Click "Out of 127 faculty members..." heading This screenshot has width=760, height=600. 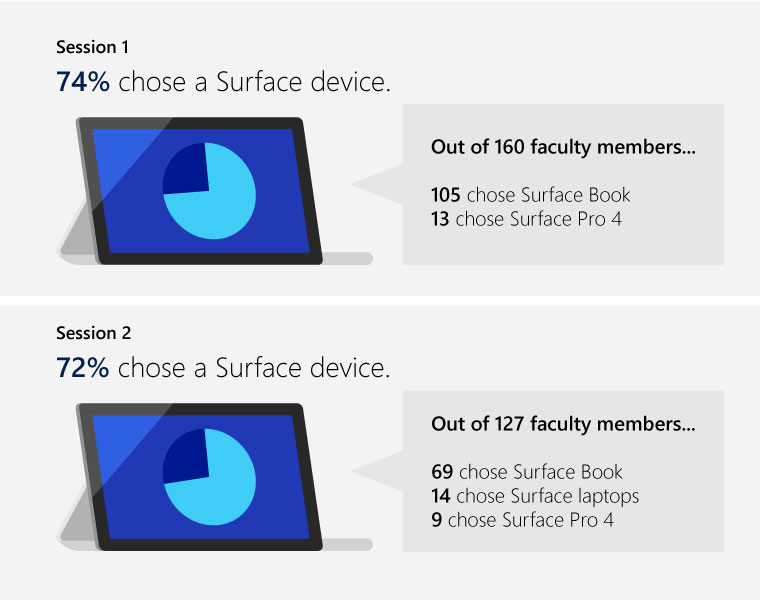point(563,424)
